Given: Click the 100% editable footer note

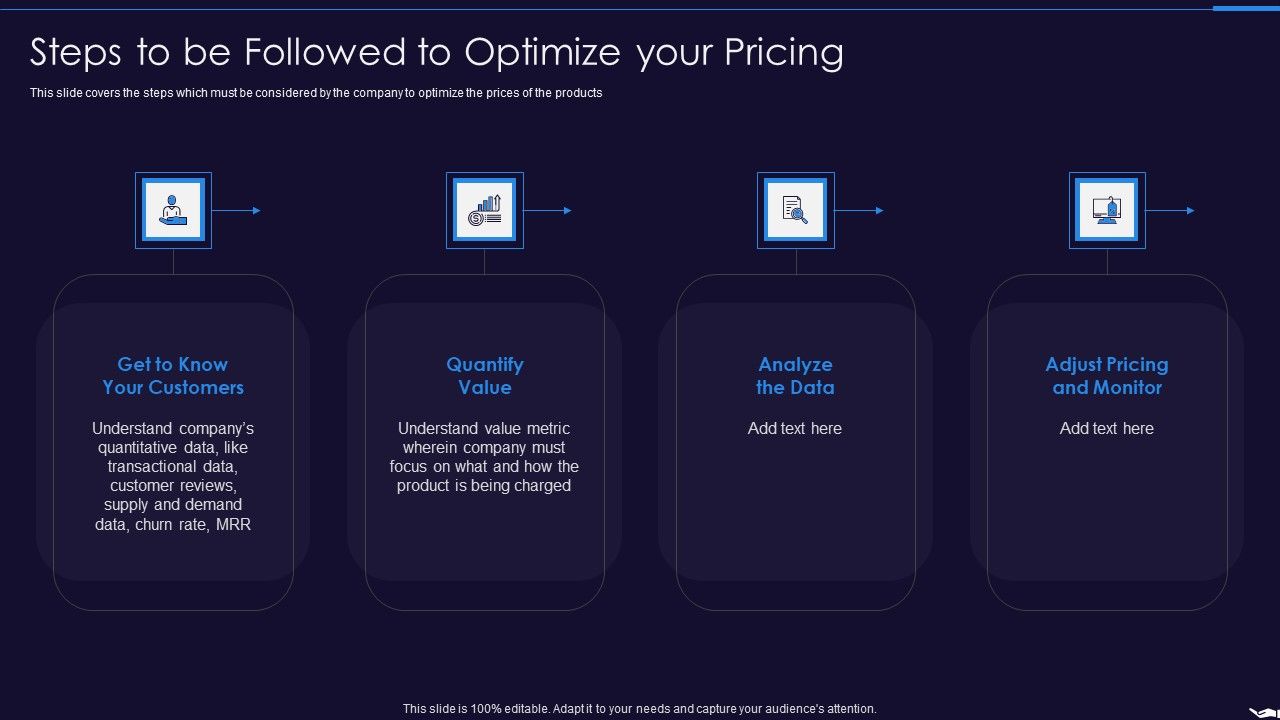Looking at the screenshot, I should click(640, 709).
